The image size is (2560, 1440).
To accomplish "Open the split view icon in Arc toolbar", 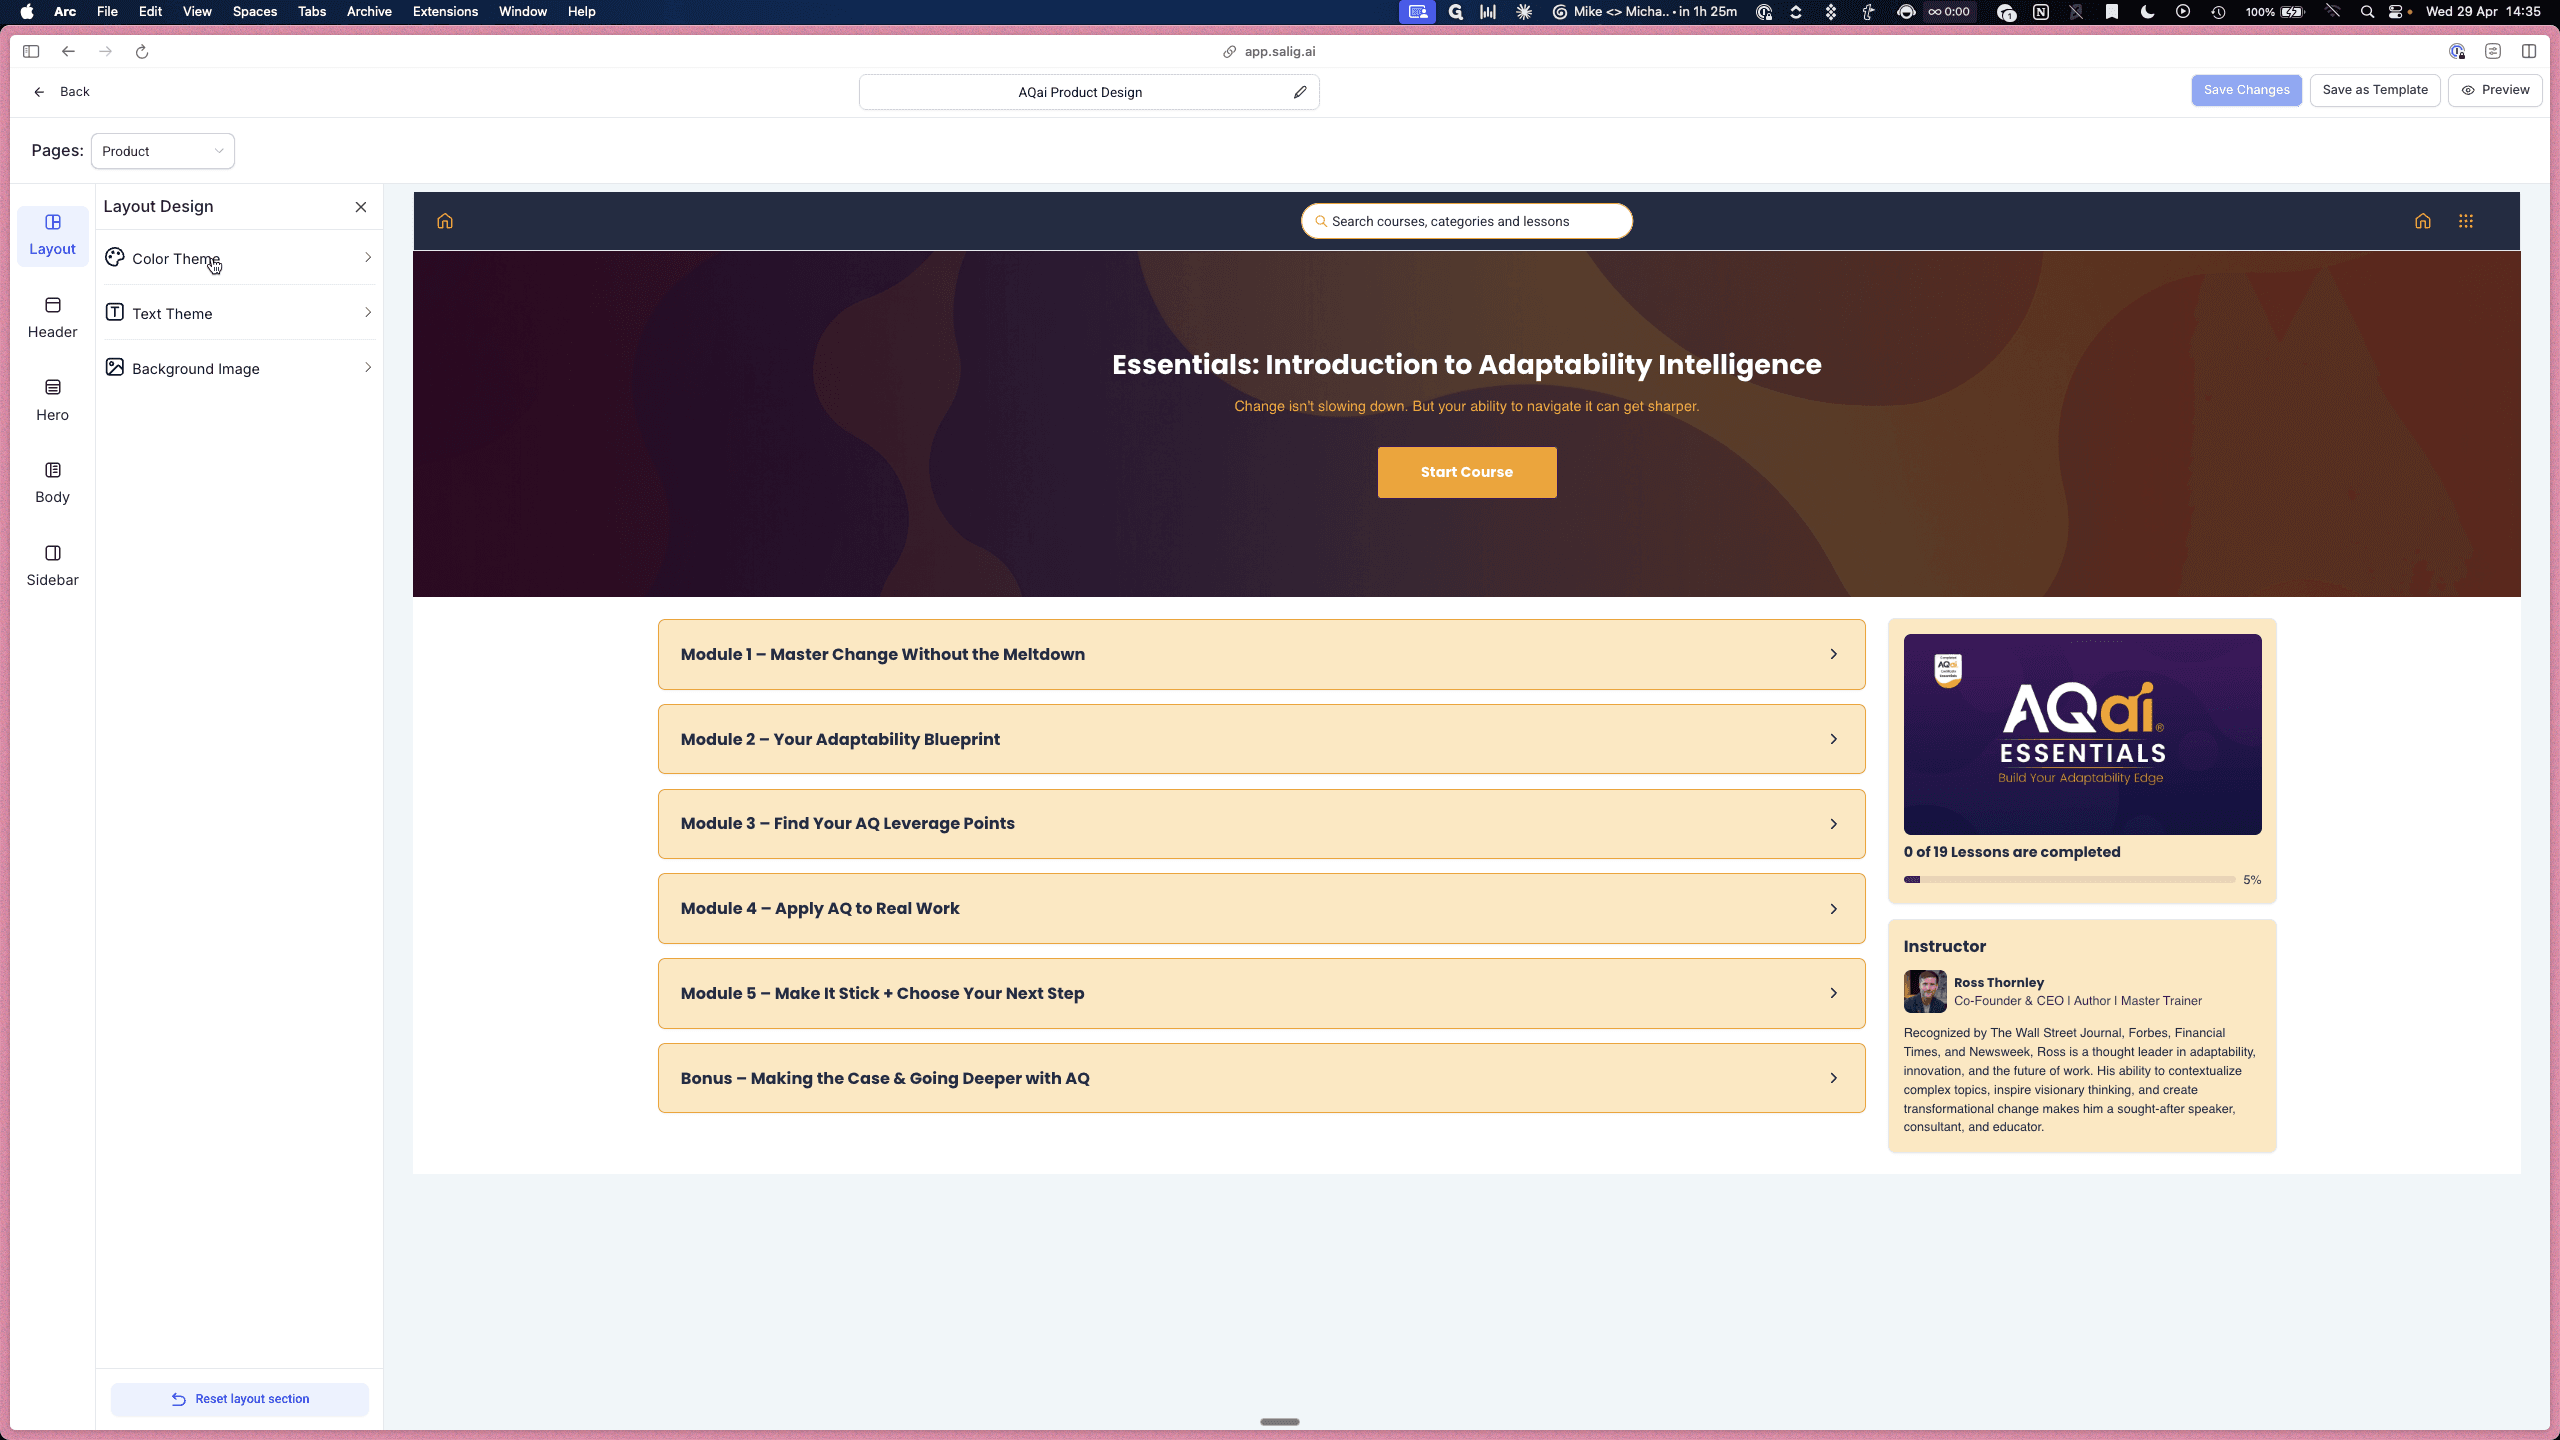I will tap(2529, 52).
